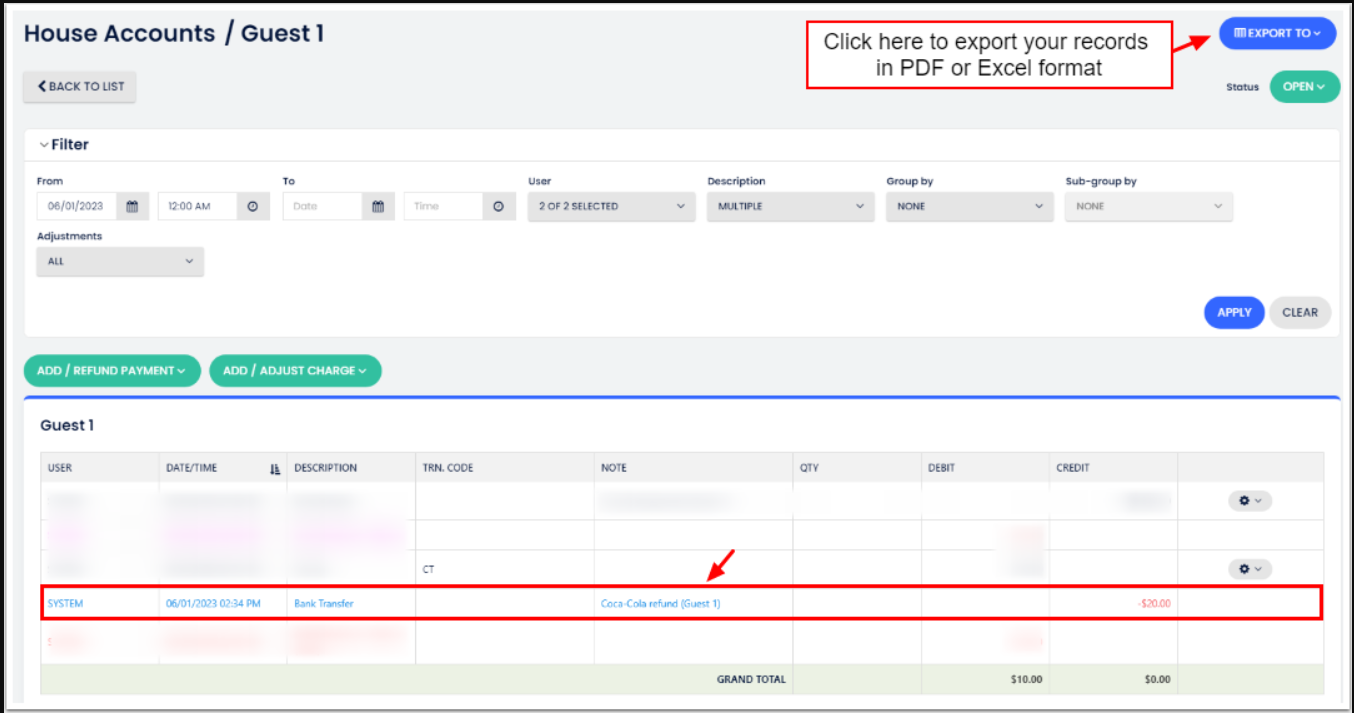This screenshot has width=1354, height=713.
Task: Open the Export To menu
Action: (1277, 33)
